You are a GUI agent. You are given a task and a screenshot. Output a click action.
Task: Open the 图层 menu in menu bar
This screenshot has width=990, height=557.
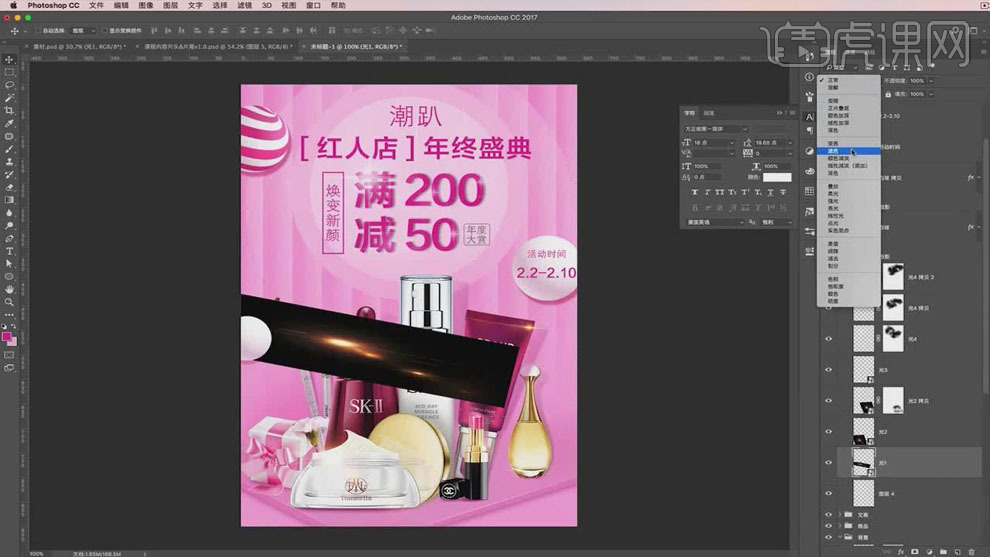(170, 5)
